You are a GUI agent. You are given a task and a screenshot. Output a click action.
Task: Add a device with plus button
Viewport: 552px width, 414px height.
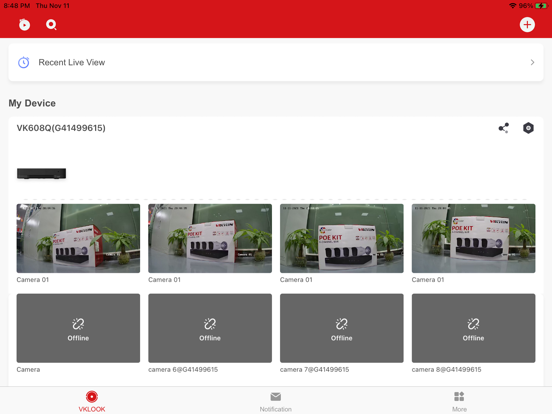pos(527,25)
